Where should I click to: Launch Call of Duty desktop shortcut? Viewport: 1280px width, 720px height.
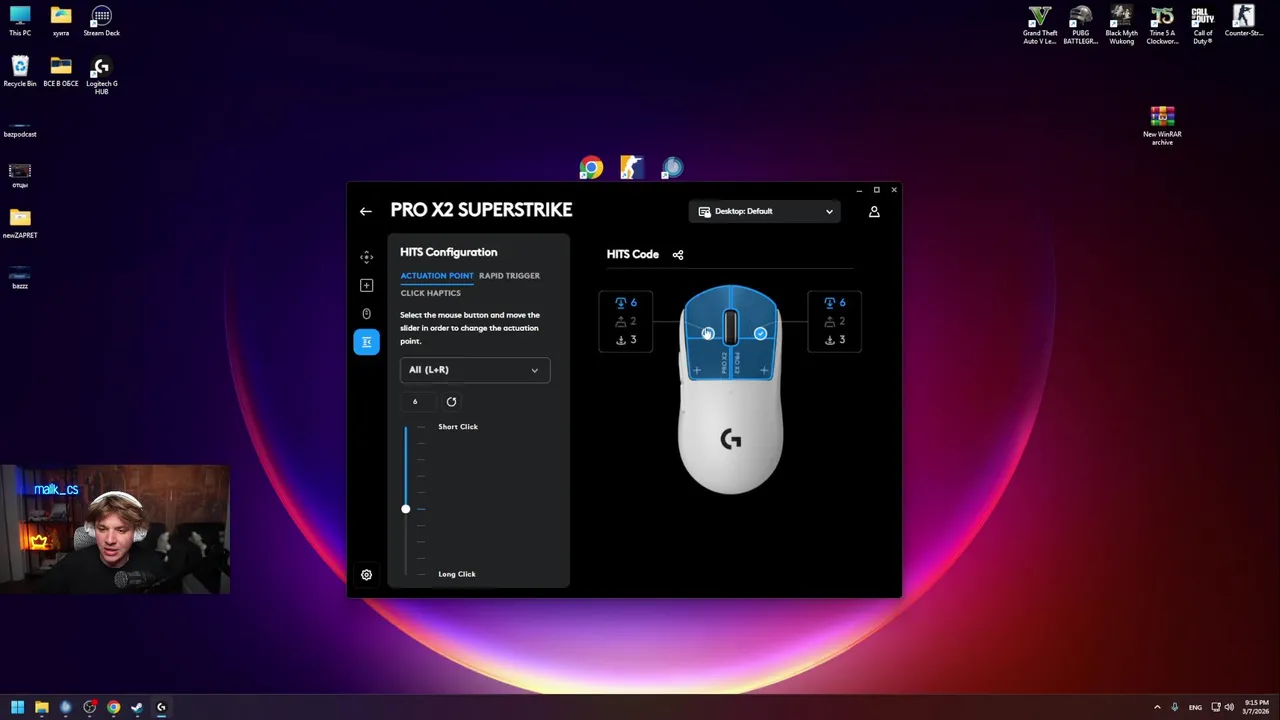(x=1203, y=25)
